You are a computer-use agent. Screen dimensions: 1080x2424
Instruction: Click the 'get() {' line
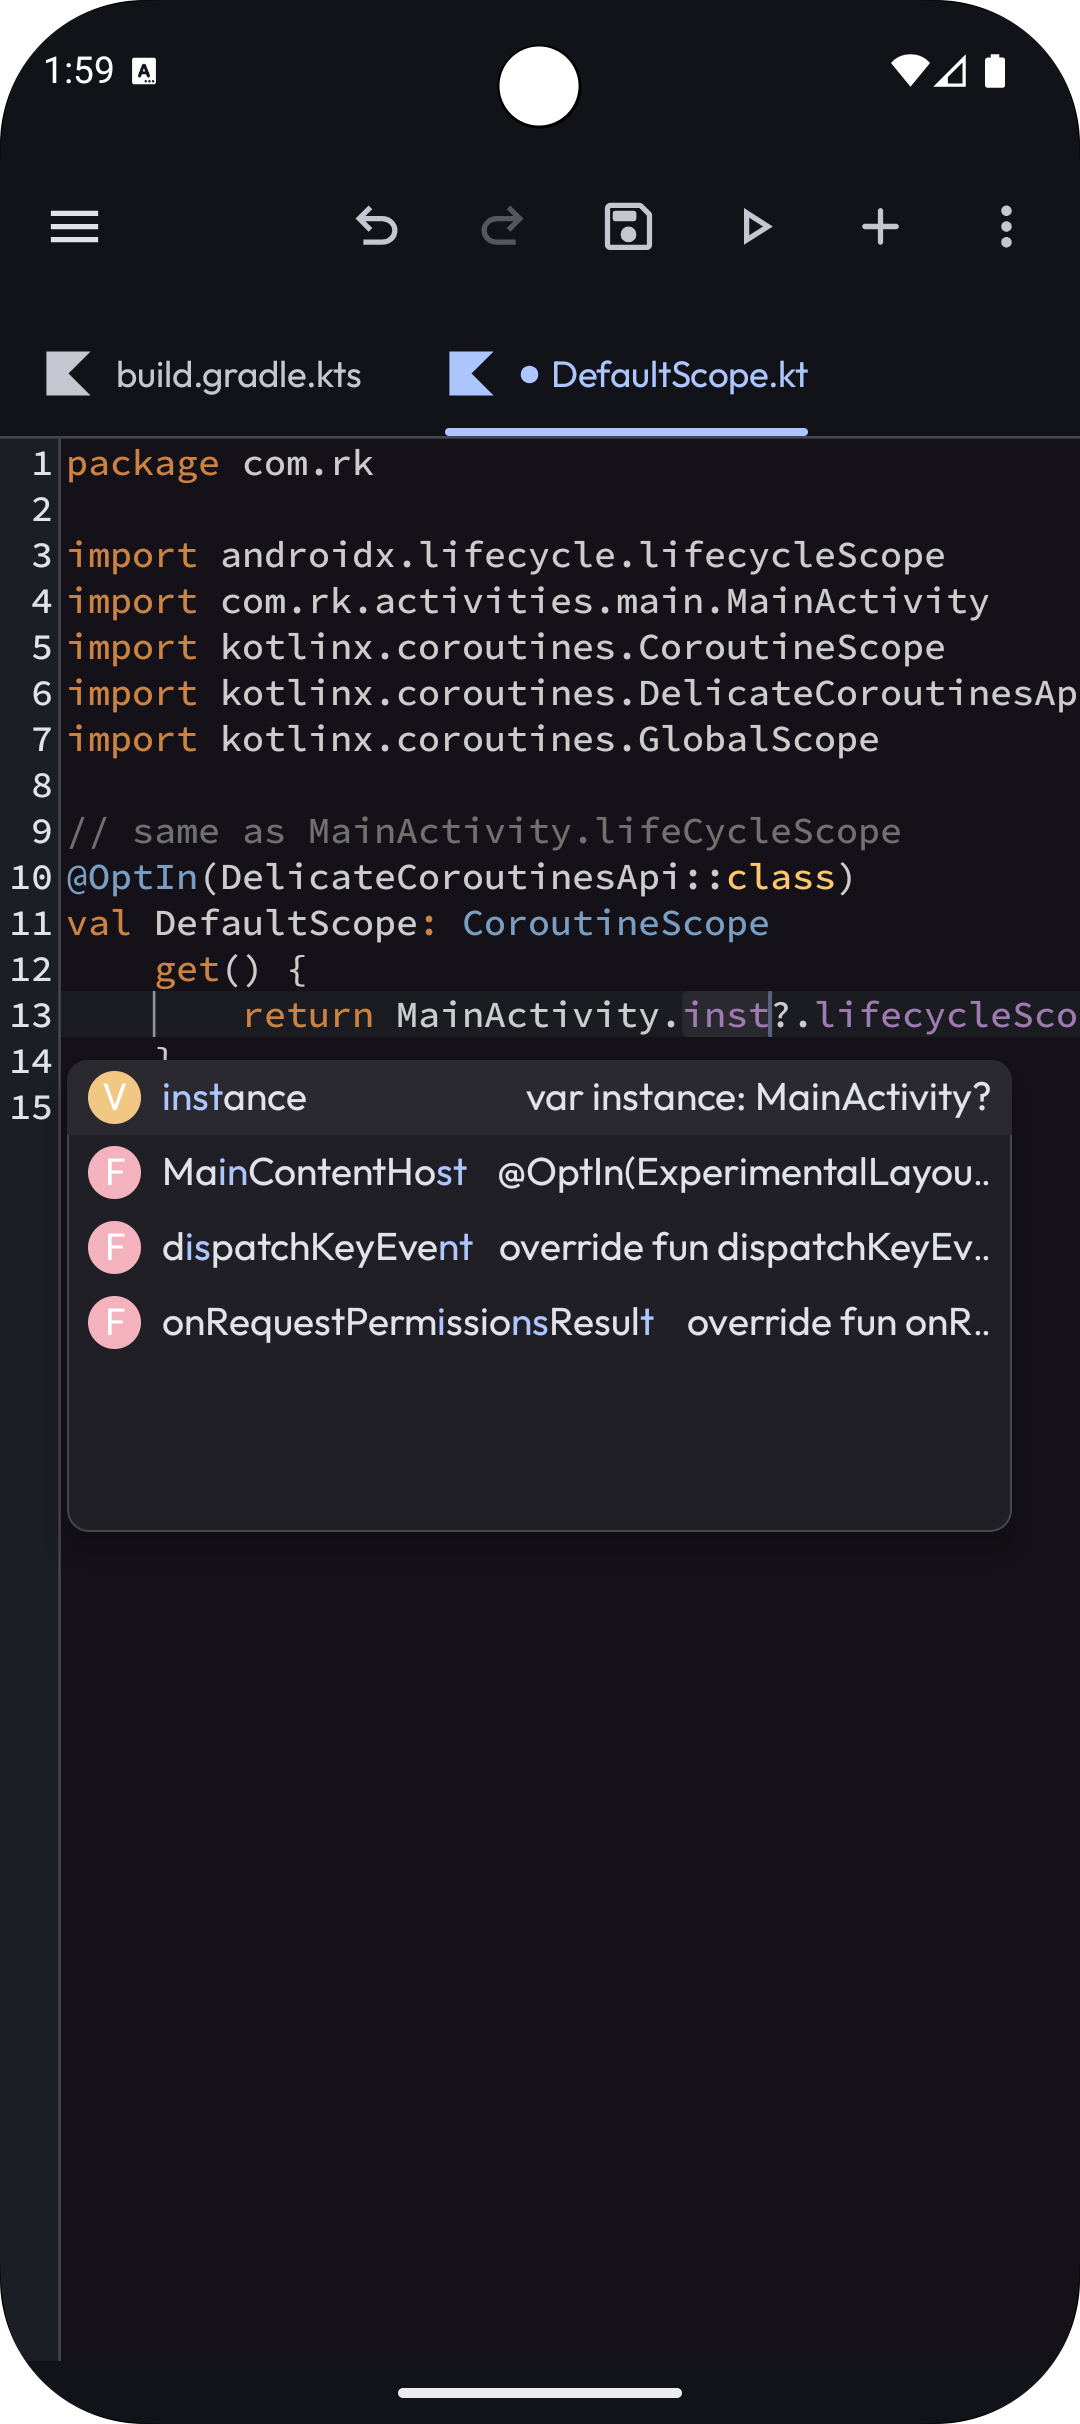(231, 970)
